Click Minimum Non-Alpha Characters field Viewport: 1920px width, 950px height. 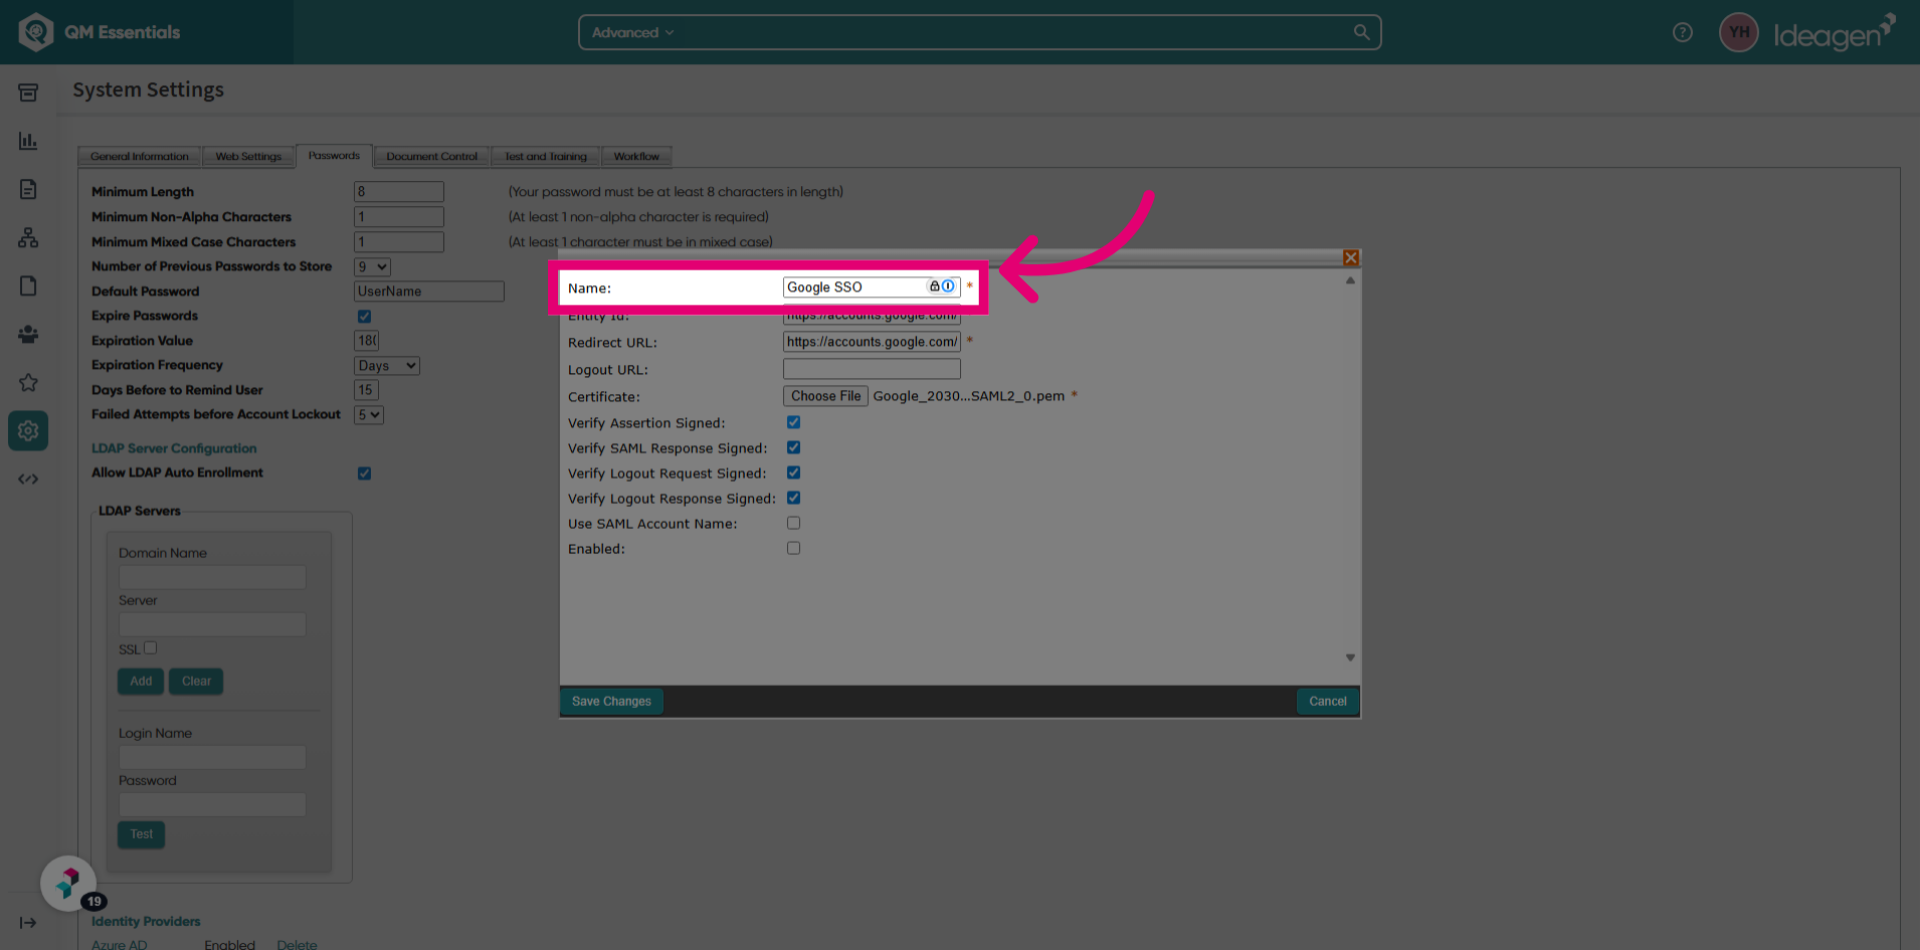coord(399,217)
